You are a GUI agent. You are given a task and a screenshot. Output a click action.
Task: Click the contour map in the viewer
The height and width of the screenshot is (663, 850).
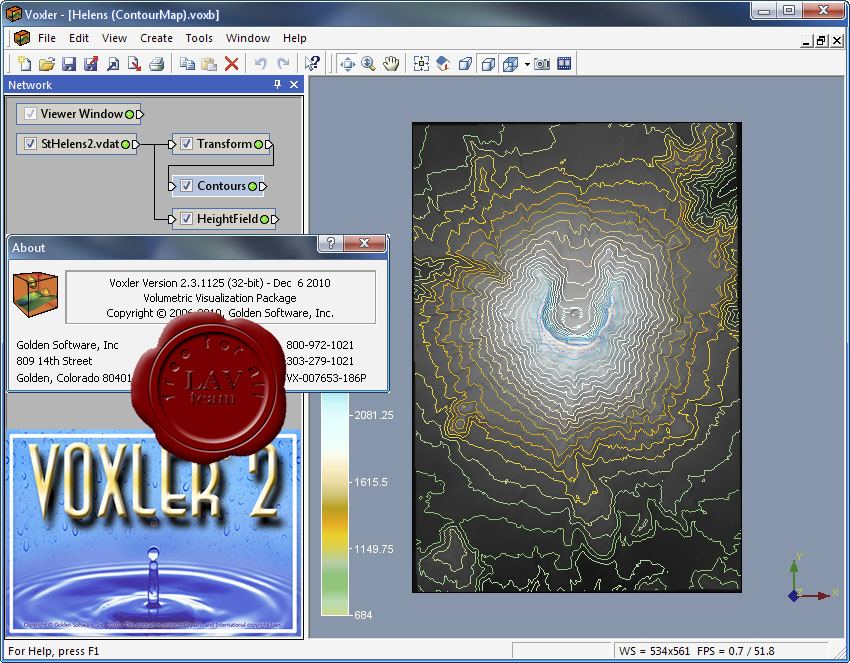pos(577,357)
